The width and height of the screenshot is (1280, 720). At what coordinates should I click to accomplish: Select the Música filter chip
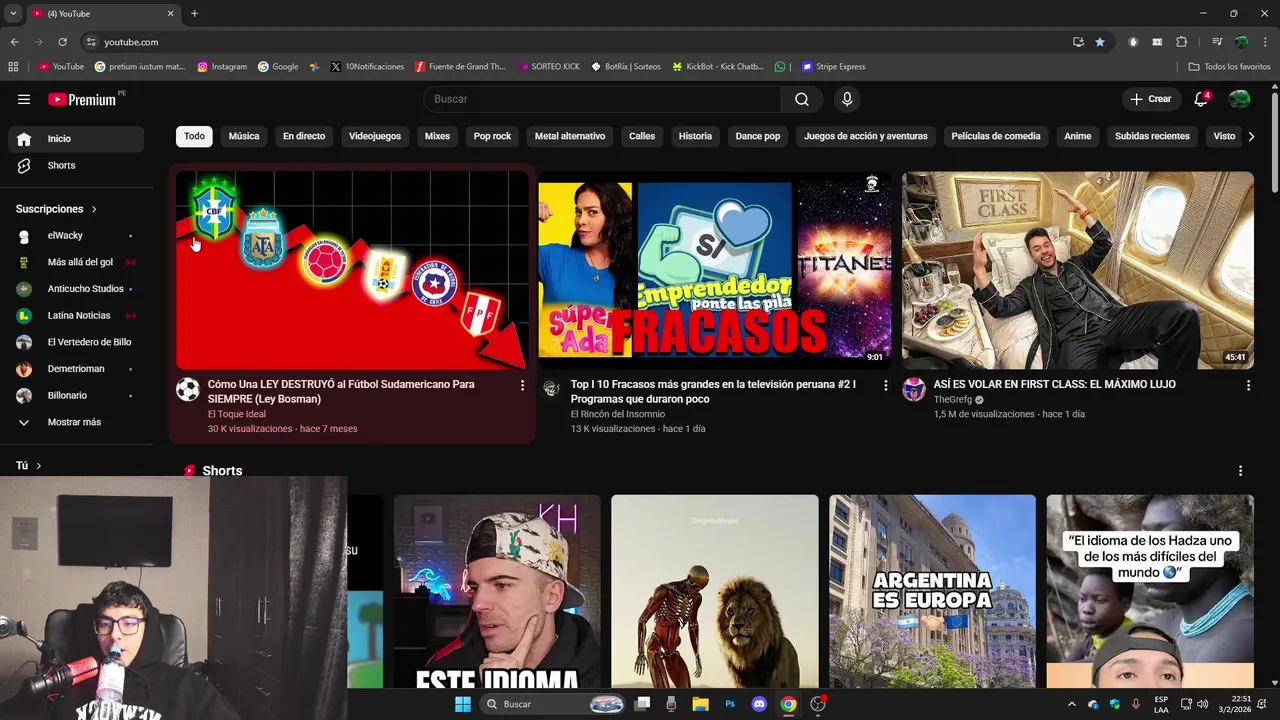tap(244, 136)
